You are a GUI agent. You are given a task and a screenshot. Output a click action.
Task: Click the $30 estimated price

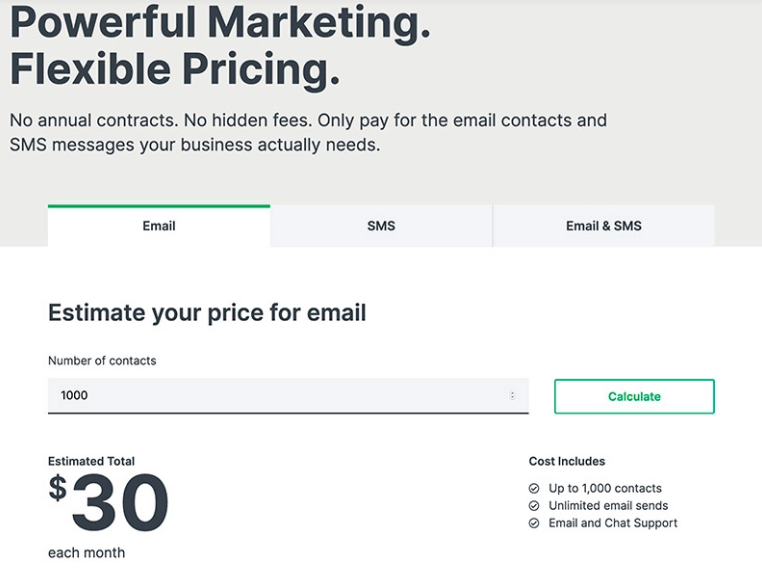pos(109,502)
